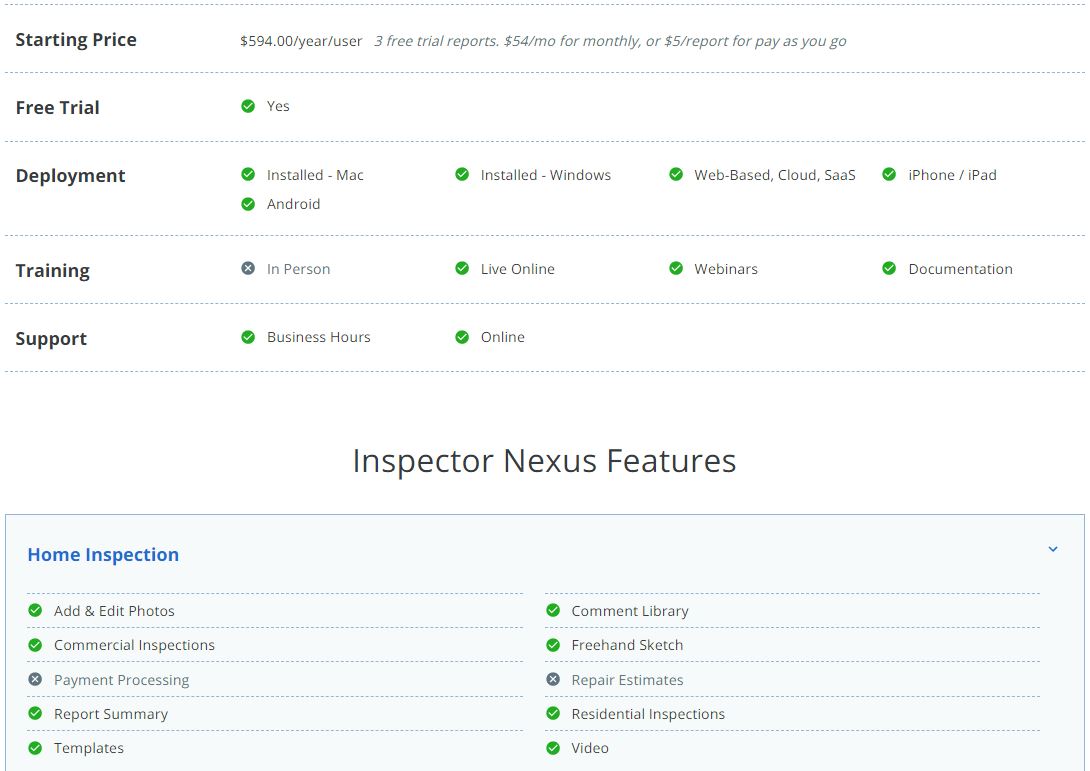Screen dimensions: 1090x771
Task: Click the gray X icon next to In Person
Action: click(x=248, y=268)
